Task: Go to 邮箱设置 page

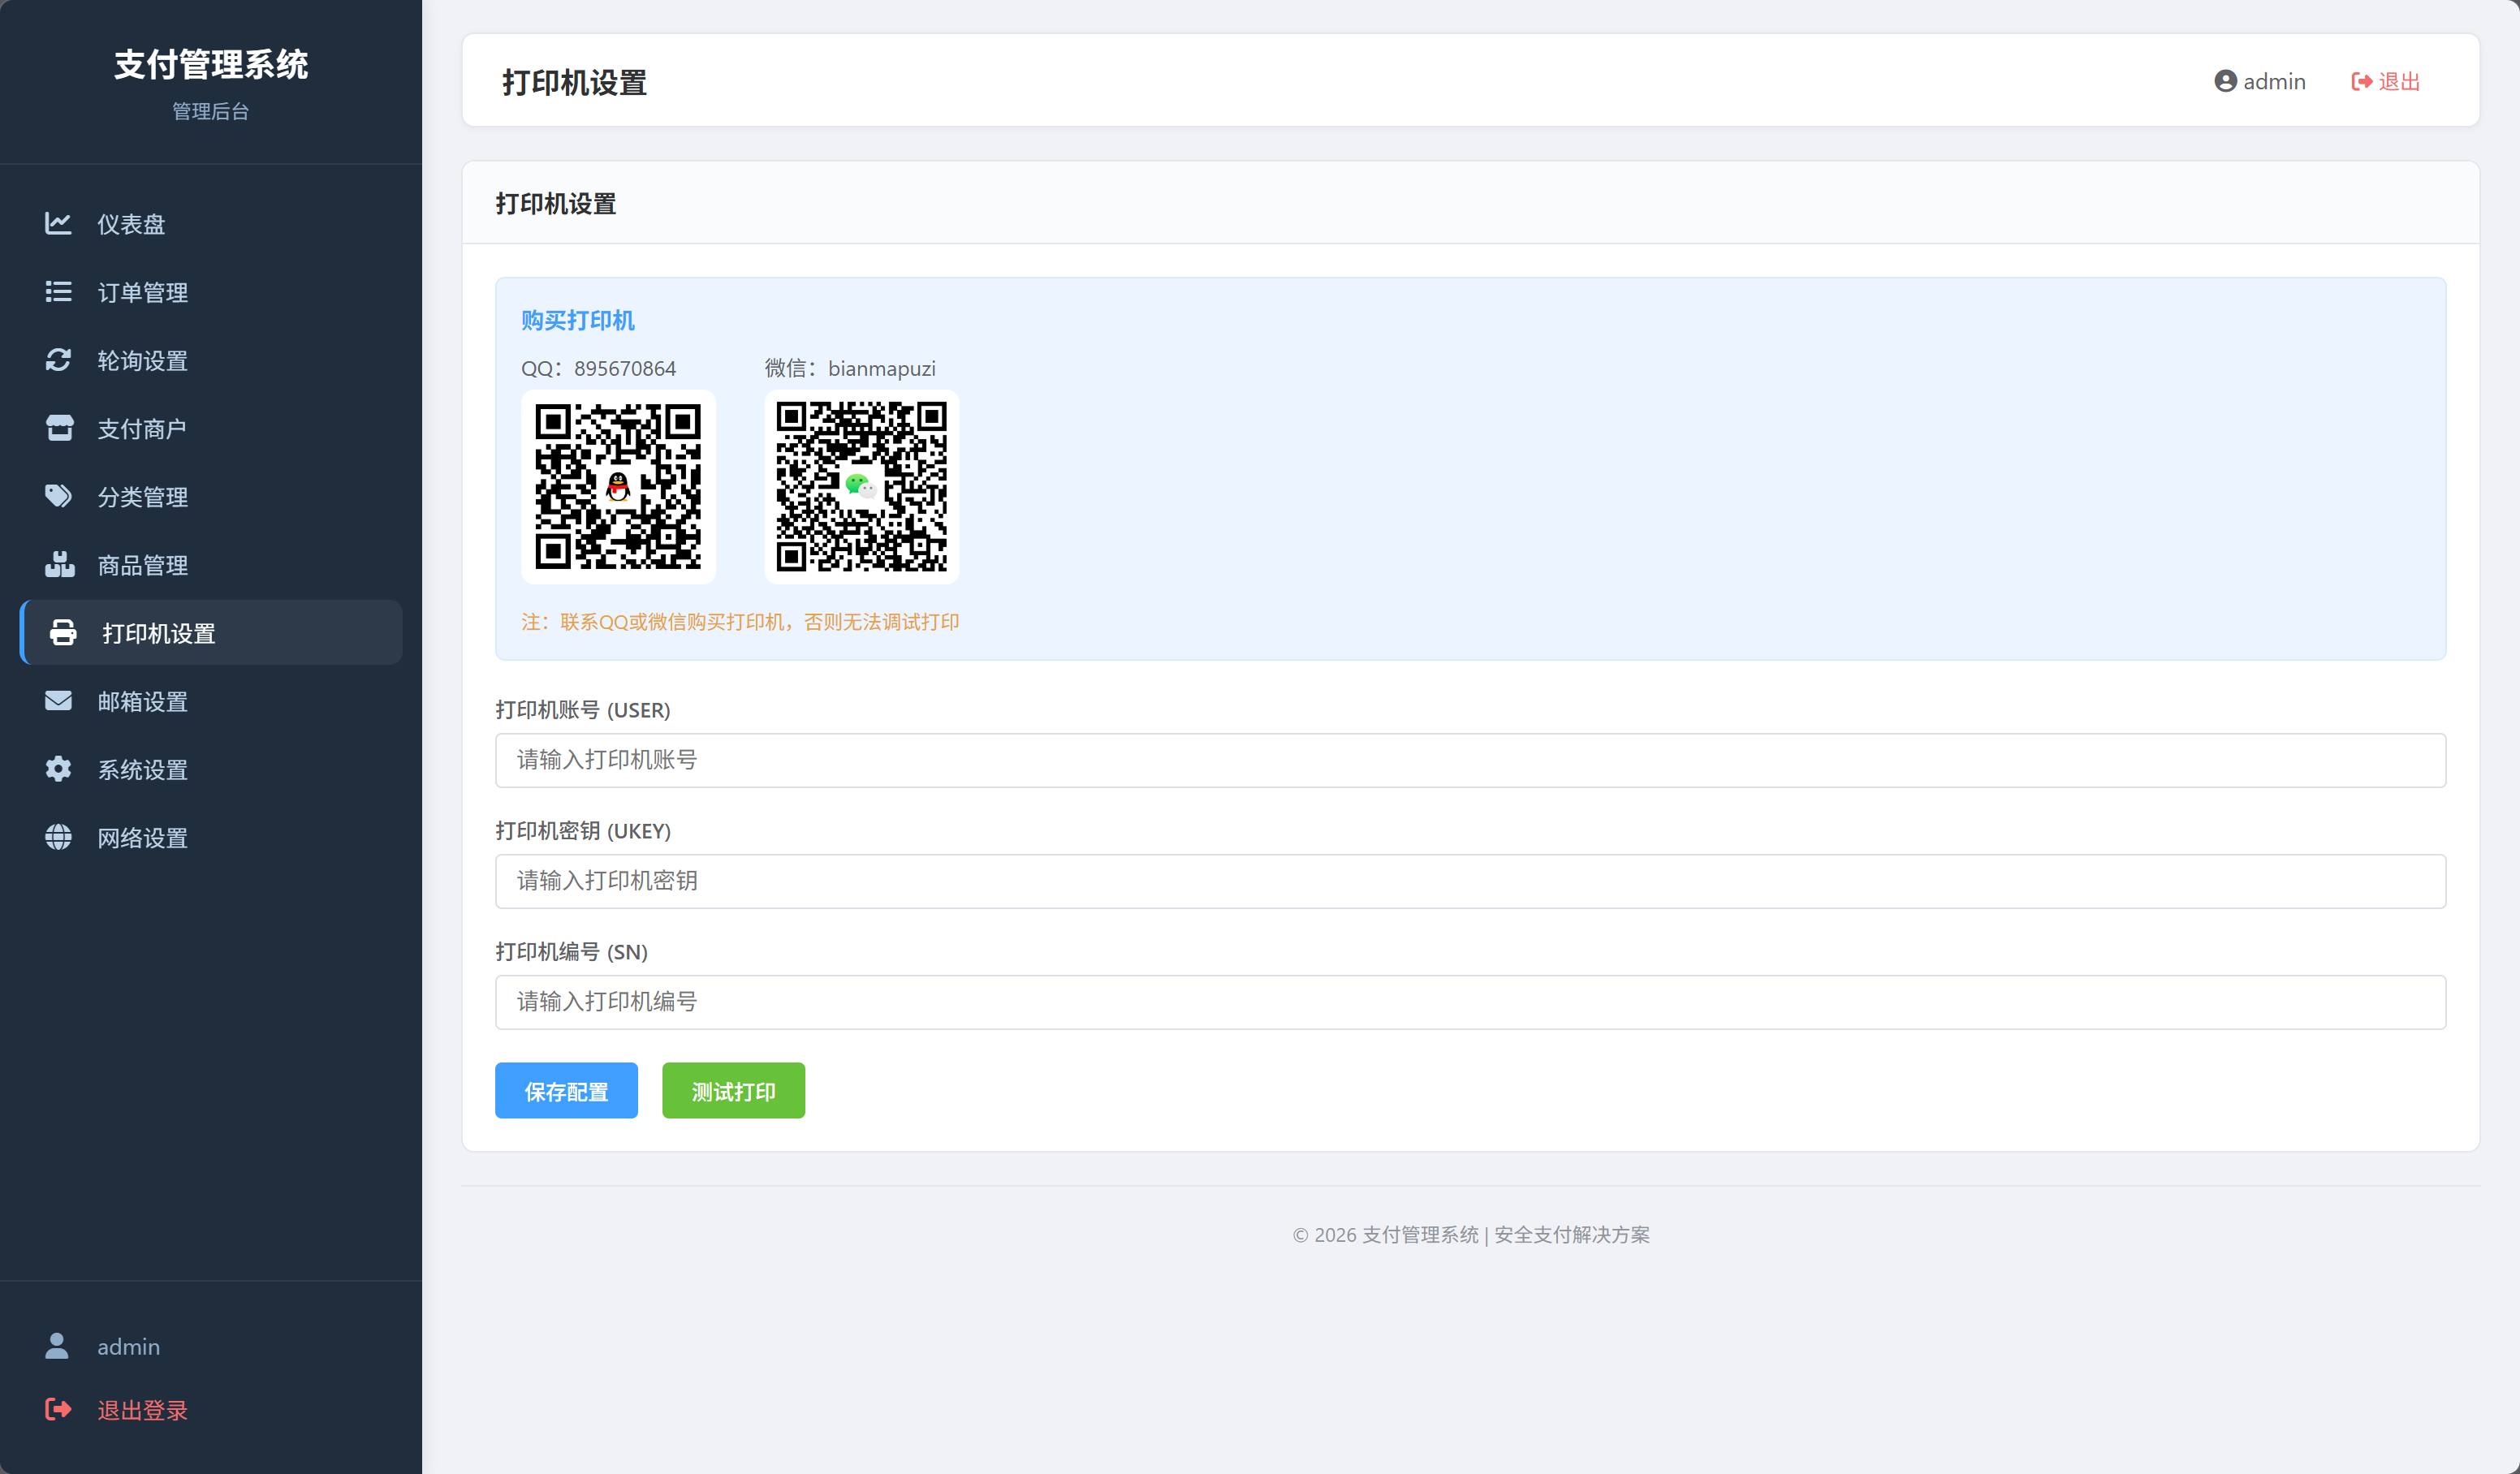Action: tap(211, 701)
